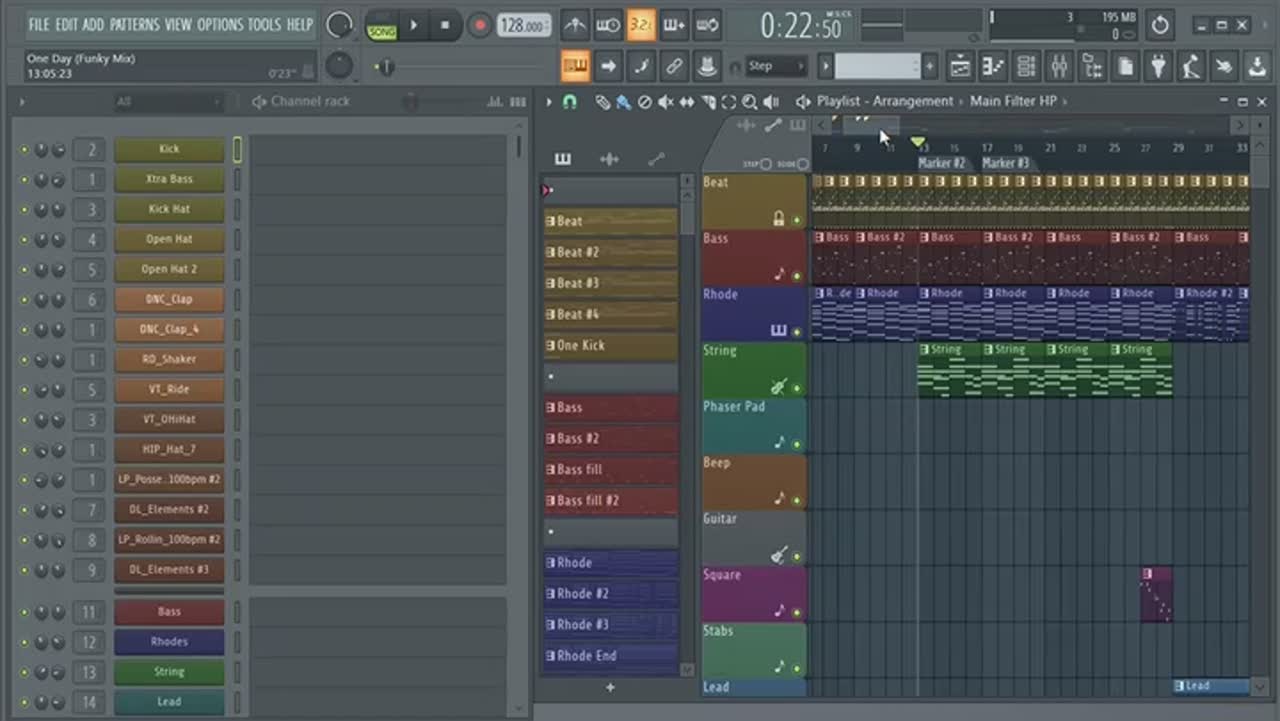Open the mixer from the toolbar

point(1060,67)
